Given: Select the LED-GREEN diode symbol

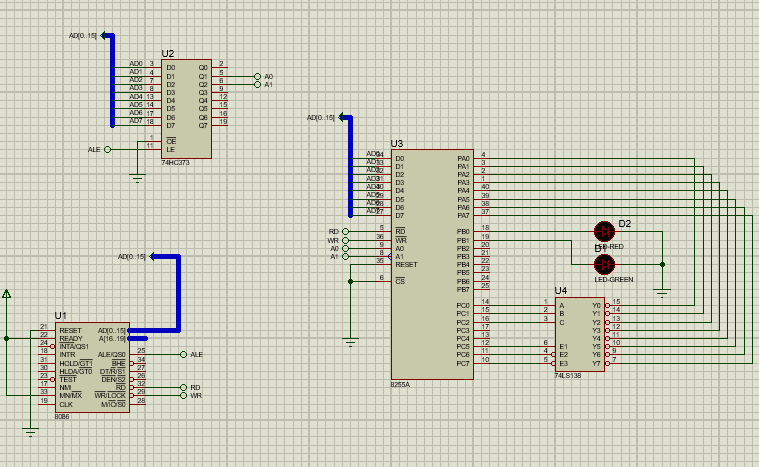Looking at the screenshot, I should click(x=604, y=264).
